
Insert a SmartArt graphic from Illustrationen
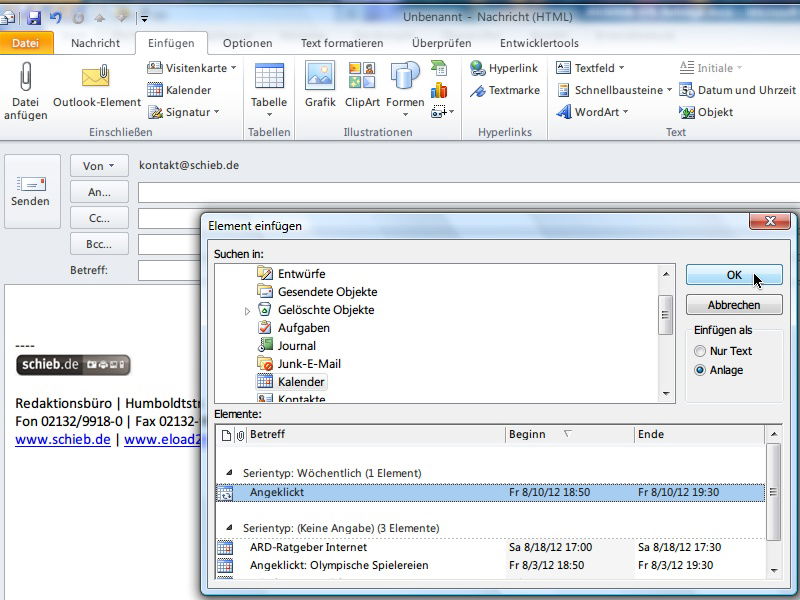439,68
